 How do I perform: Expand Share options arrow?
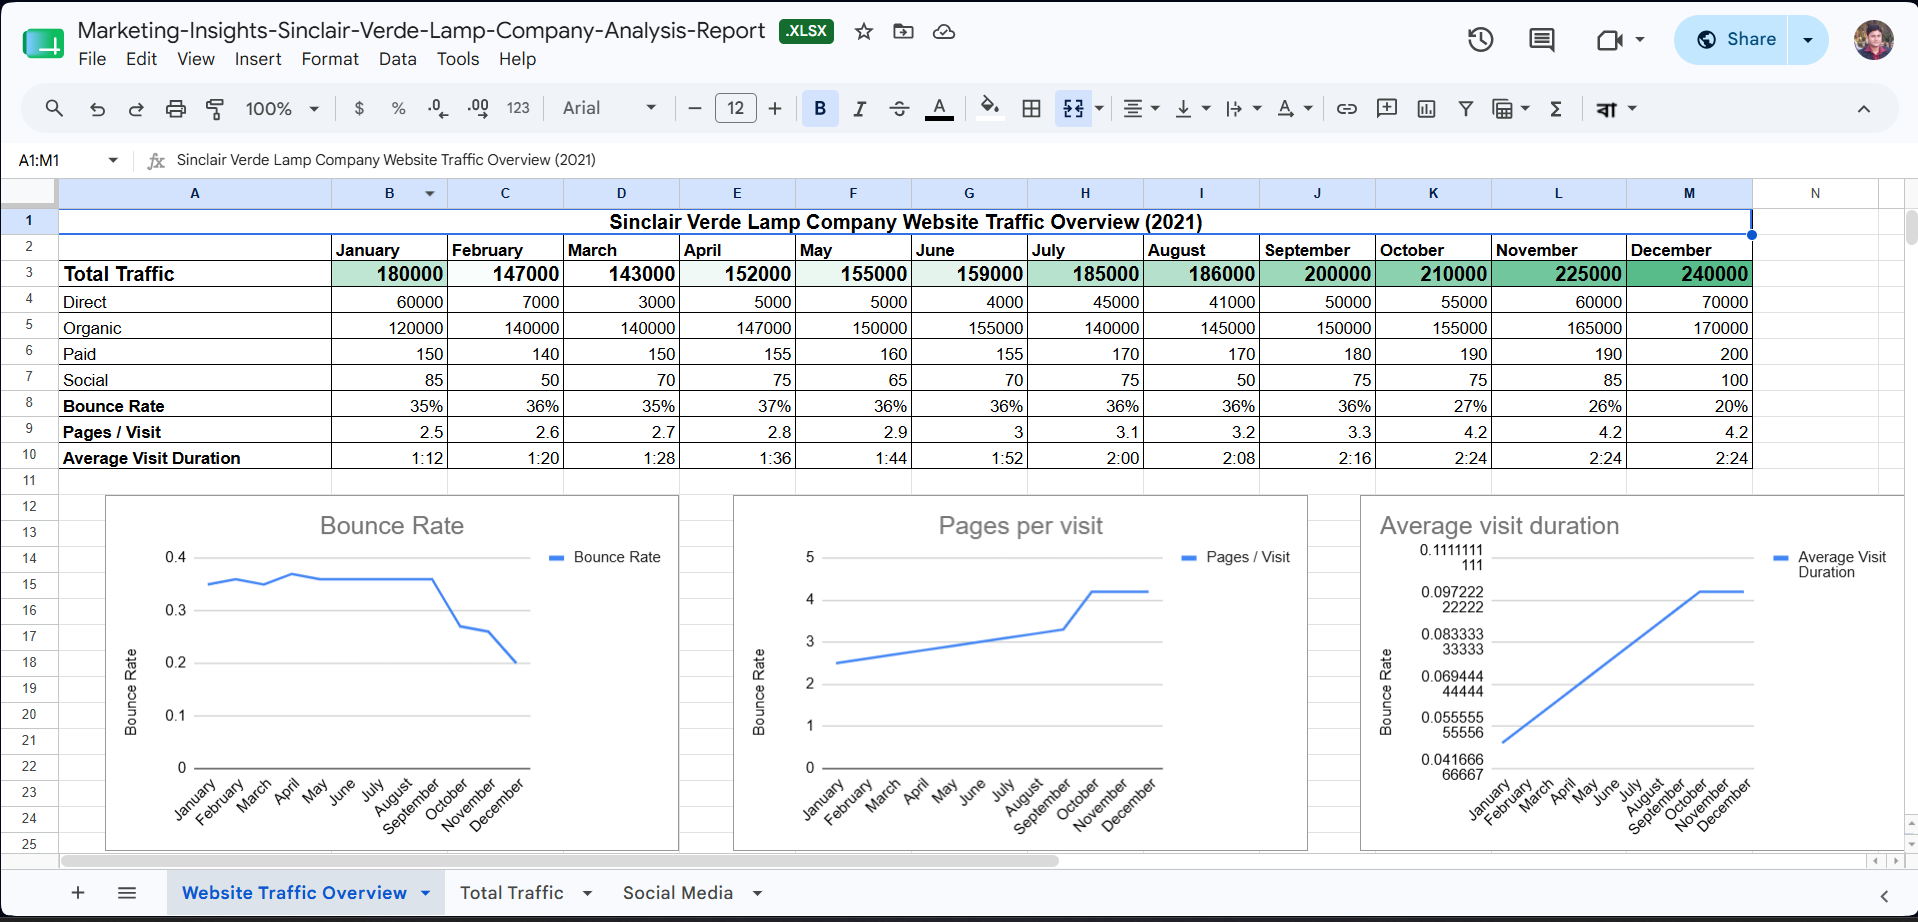(x=1808, y=39)
